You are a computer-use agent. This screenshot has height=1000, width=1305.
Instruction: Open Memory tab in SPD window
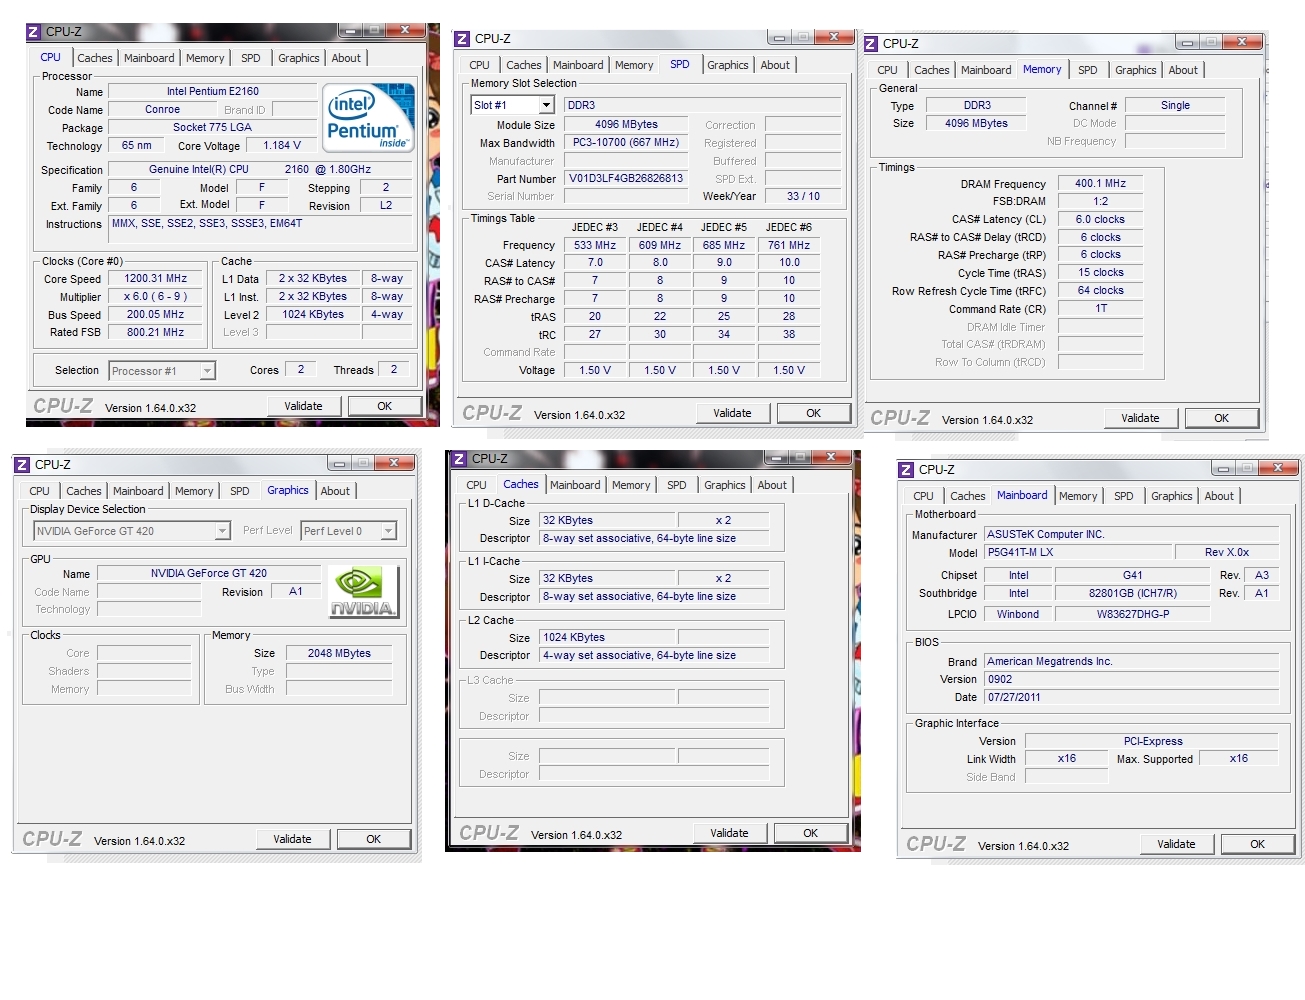coord(634,65)
